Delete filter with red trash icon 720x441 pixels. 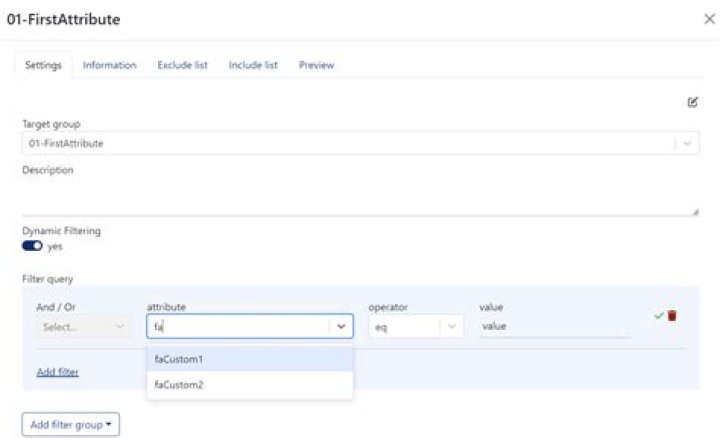[x=672, y=315]
